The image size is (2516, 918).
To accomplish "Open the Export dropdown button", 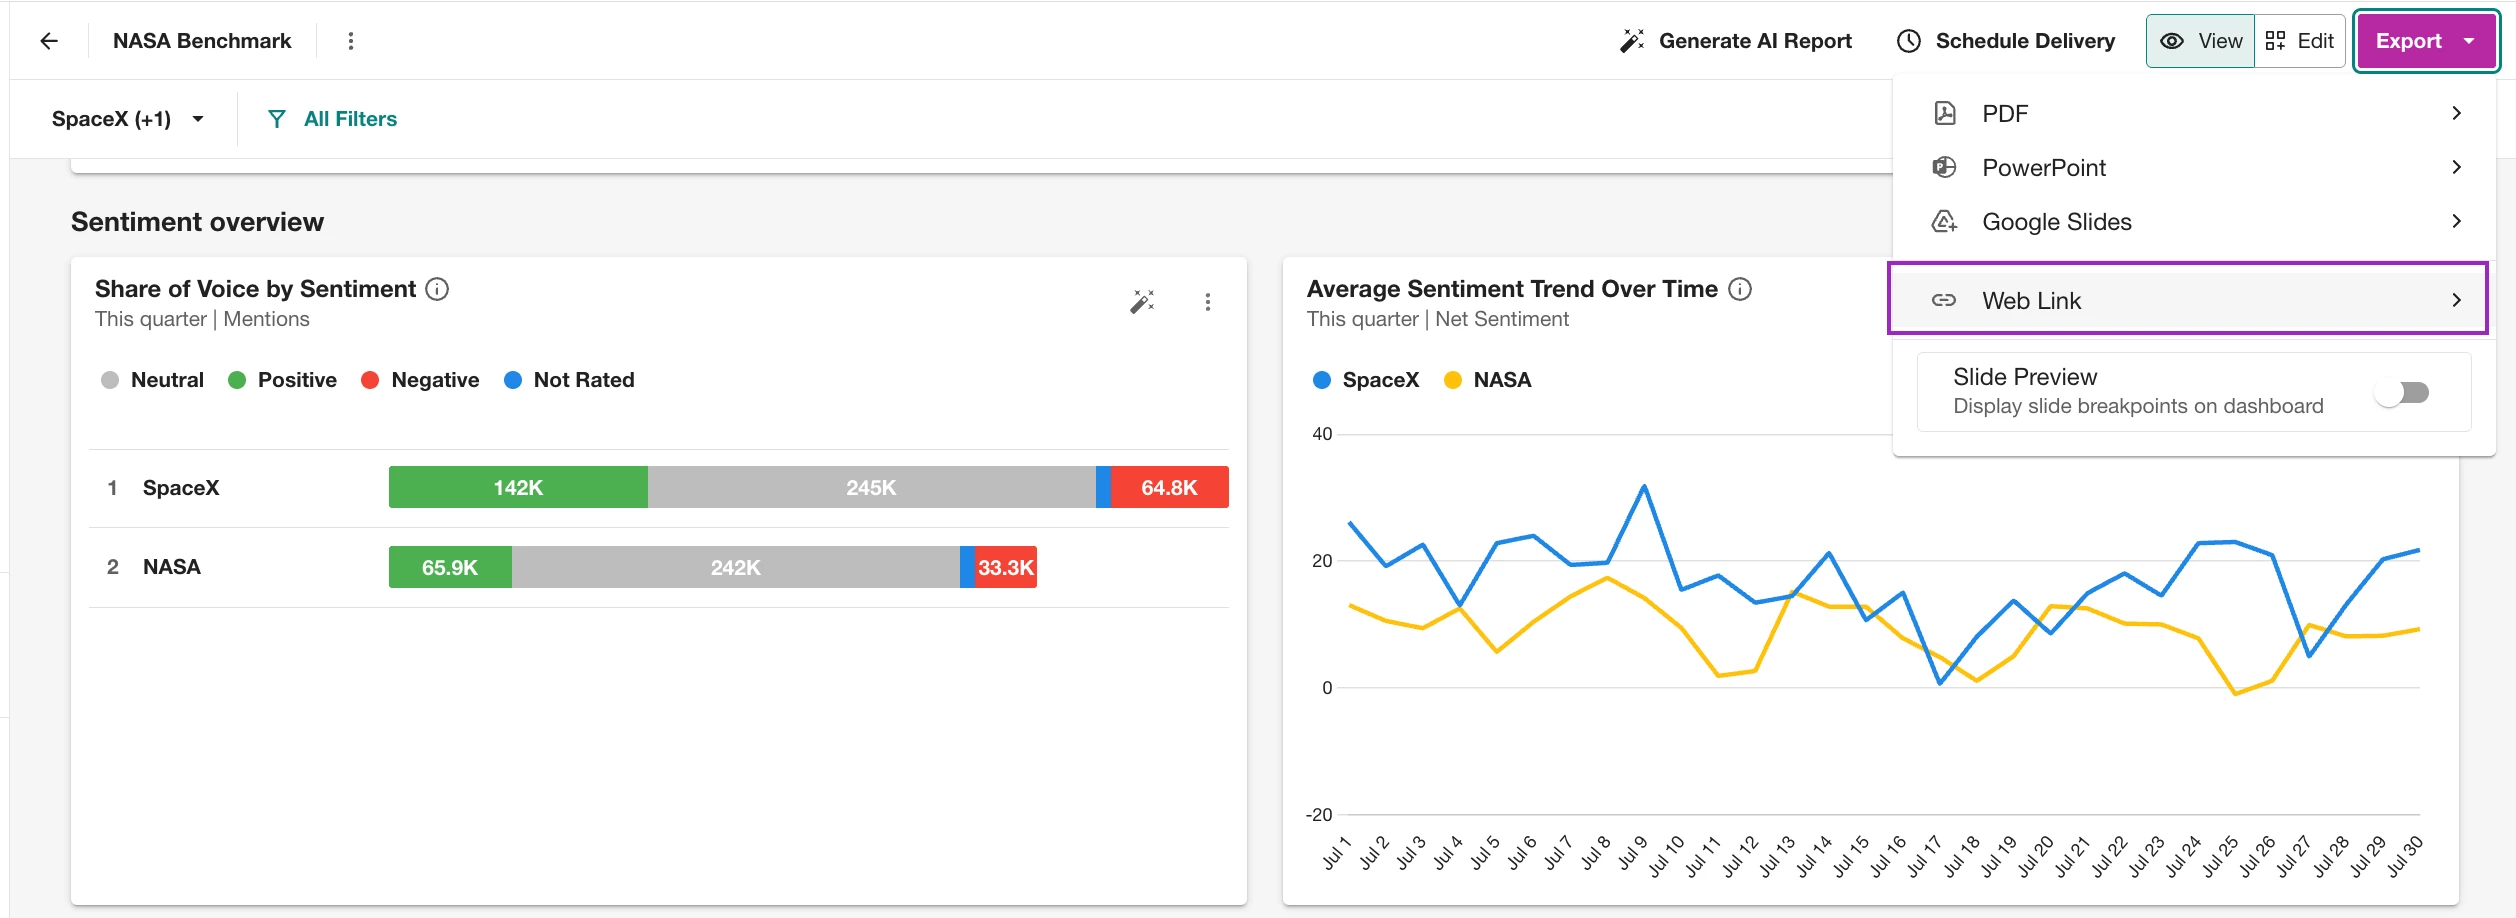I will (x=2426, y=41).
